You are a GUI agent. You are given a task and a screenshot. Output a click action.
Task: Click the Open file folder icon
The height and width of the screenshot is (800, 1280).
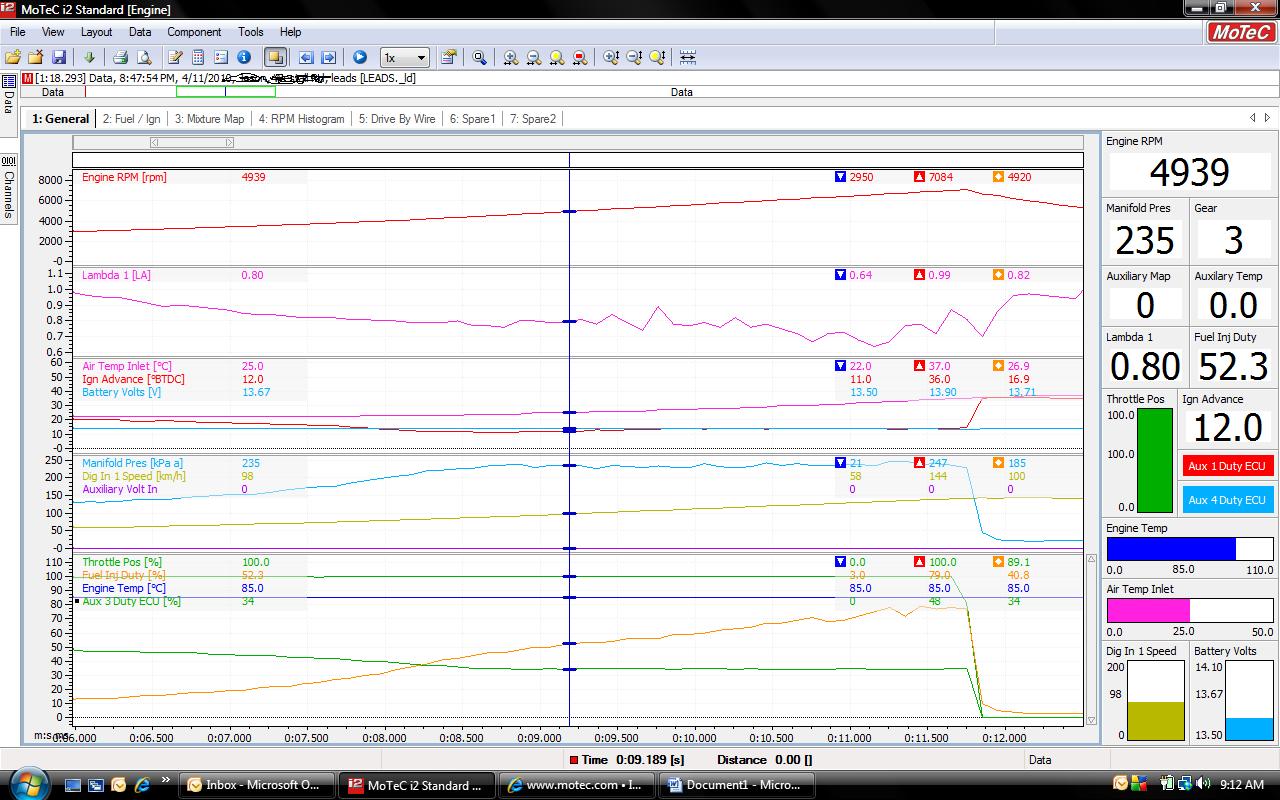13,58
